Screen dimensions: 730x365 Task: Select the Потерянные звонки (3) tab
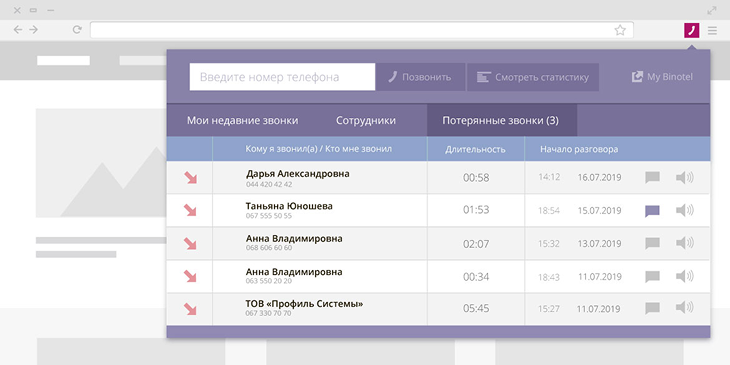coord(501,120)
